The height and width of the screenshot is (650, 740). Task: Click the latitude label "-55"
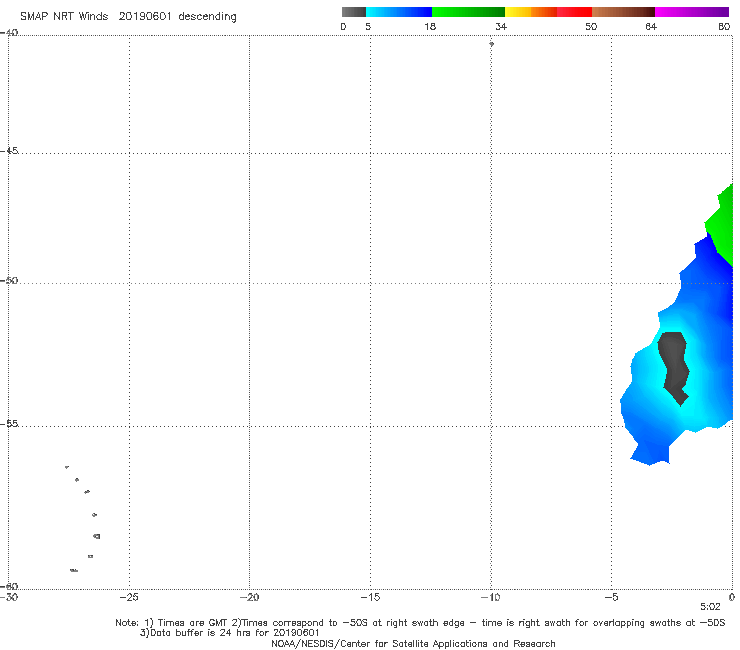[9, 424]
